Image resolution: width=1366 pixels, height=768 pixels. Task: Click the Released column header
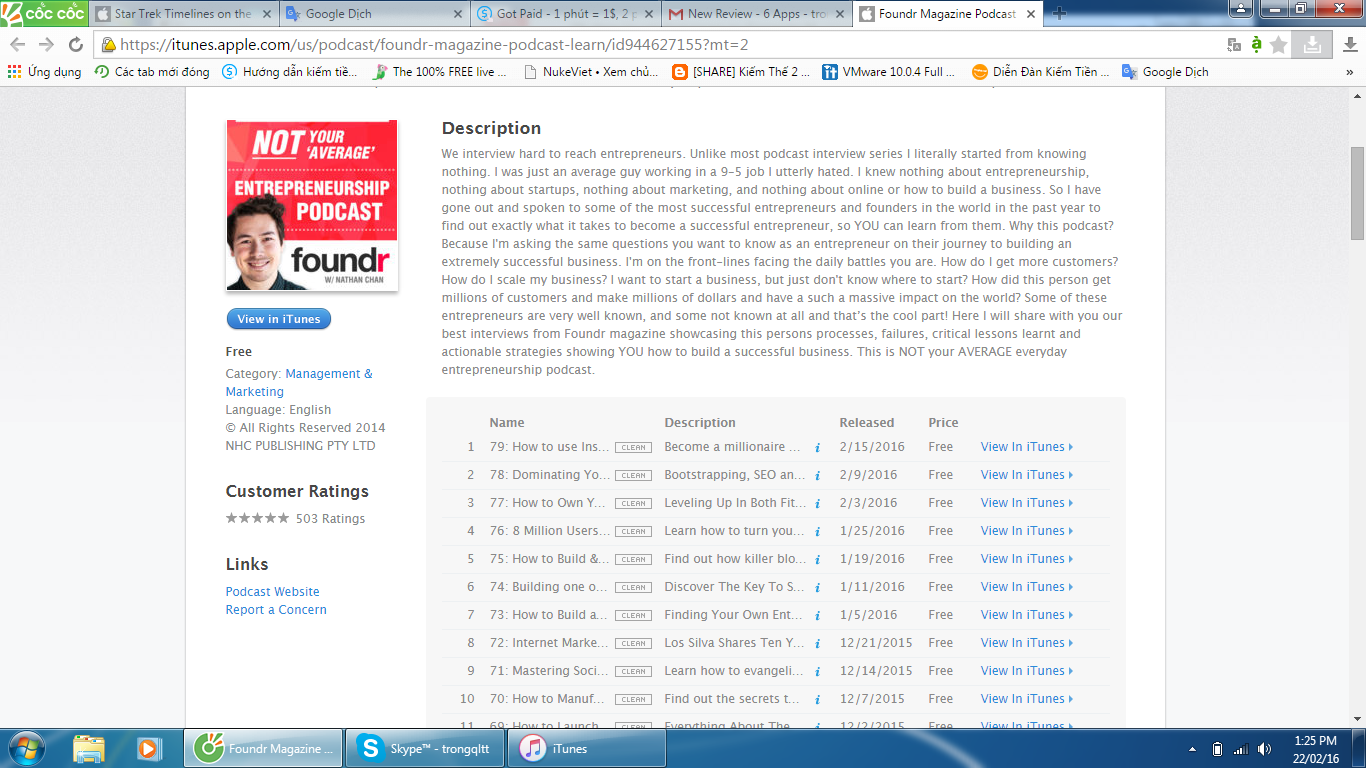867,423
